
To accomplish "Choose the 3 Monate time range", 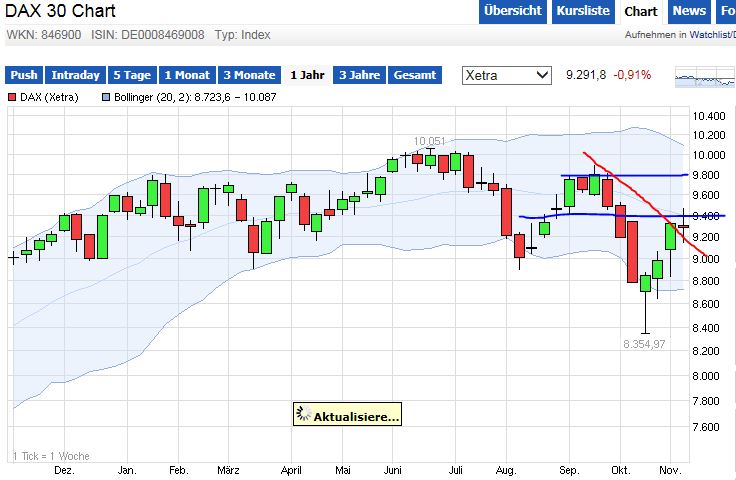I will coord(248,75).
